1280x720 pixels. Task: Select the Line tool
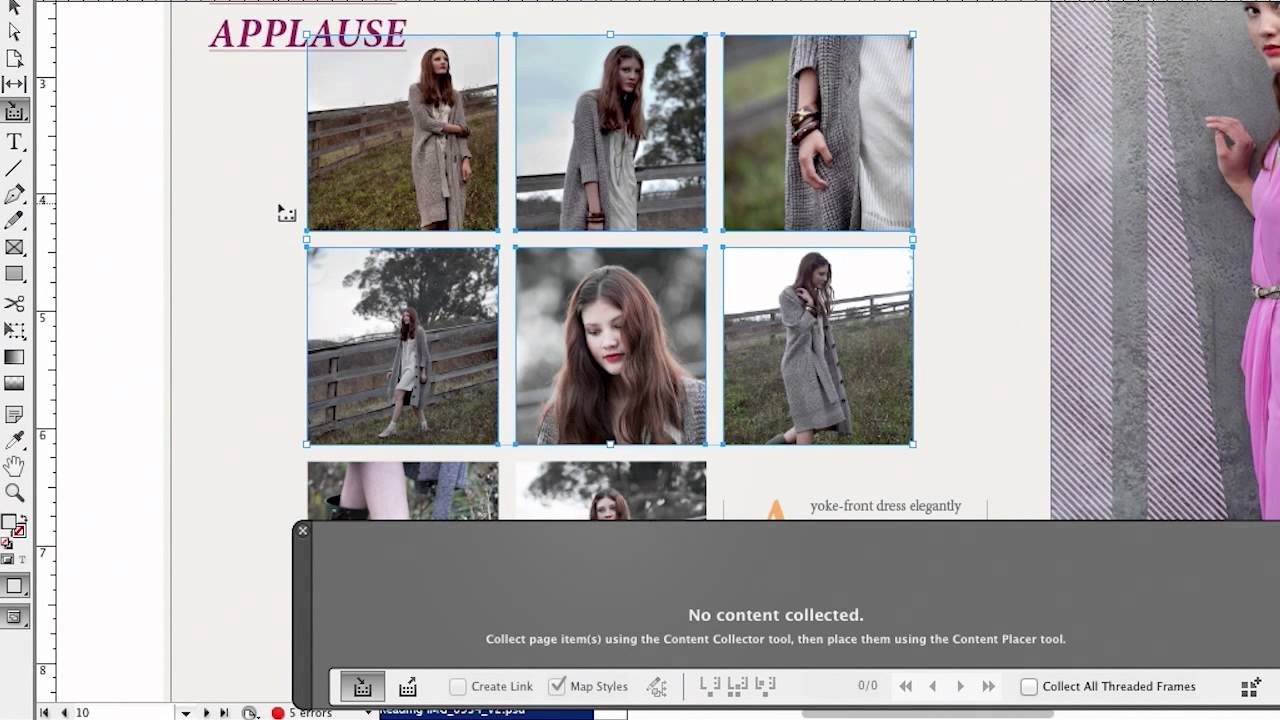[14, 168]
